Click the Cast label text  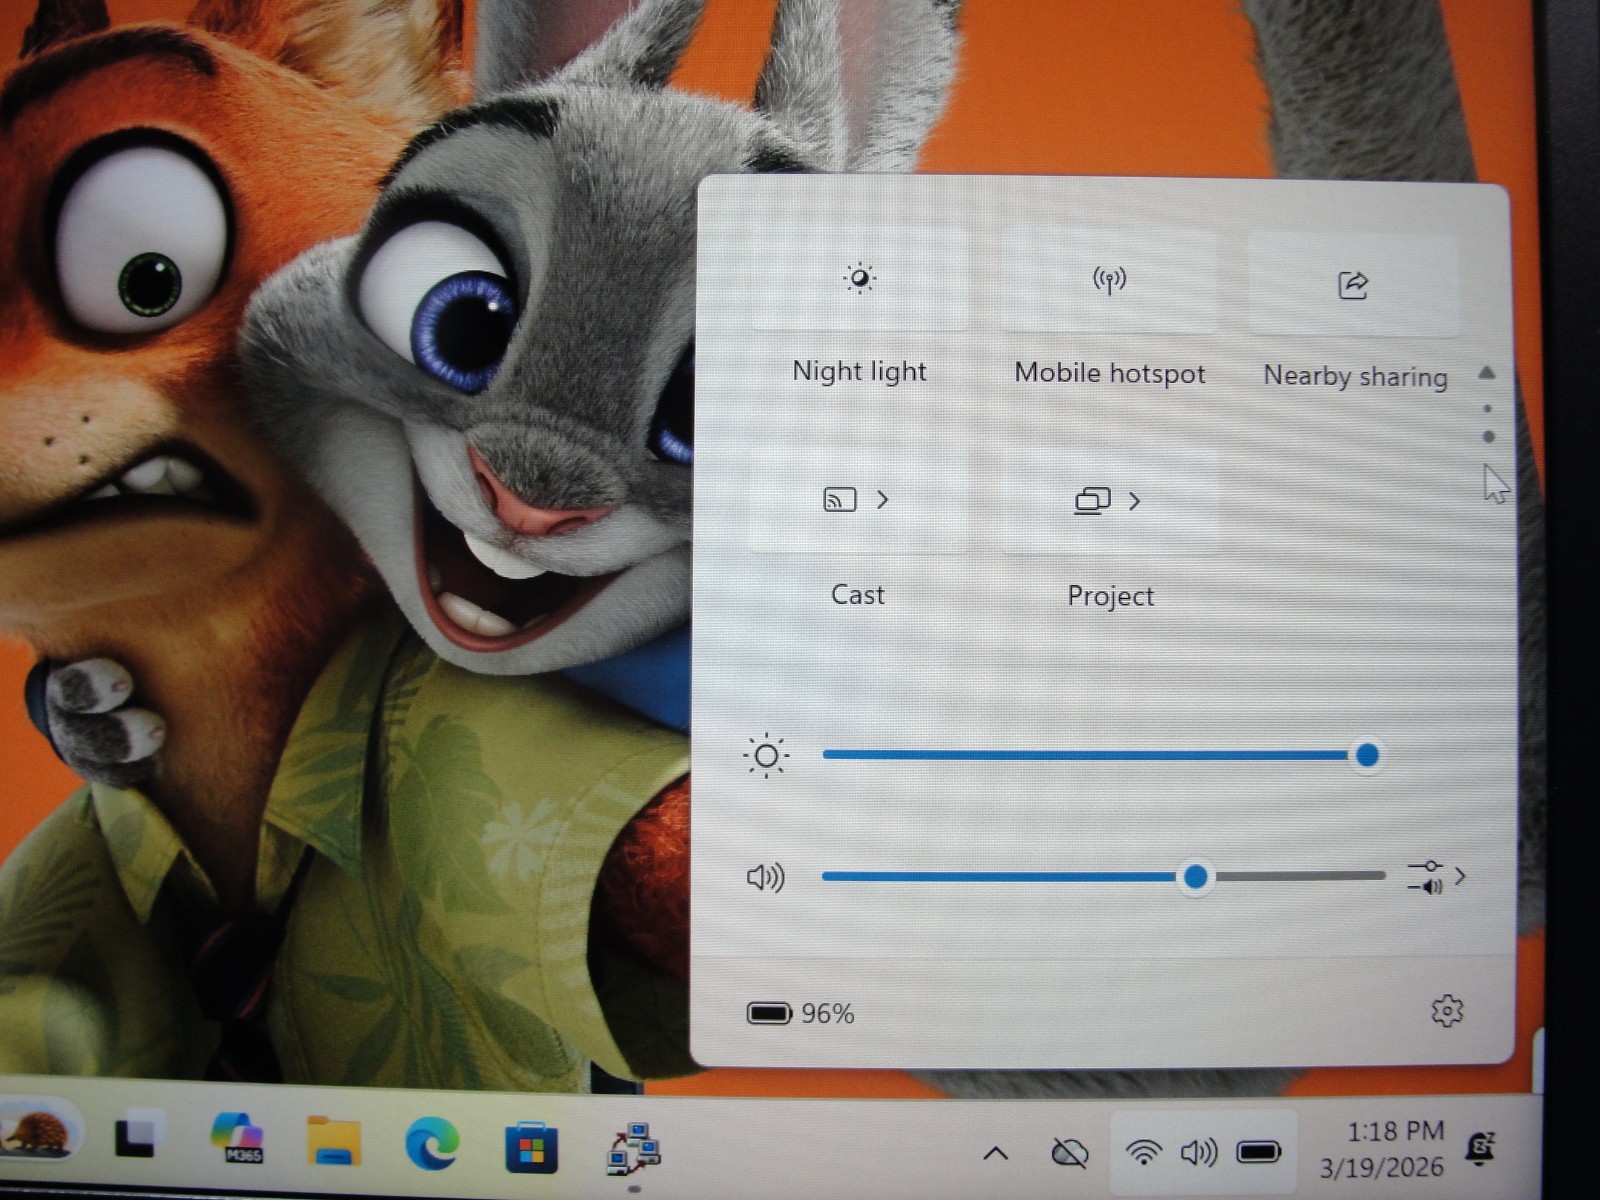click(x=858, y=595)
